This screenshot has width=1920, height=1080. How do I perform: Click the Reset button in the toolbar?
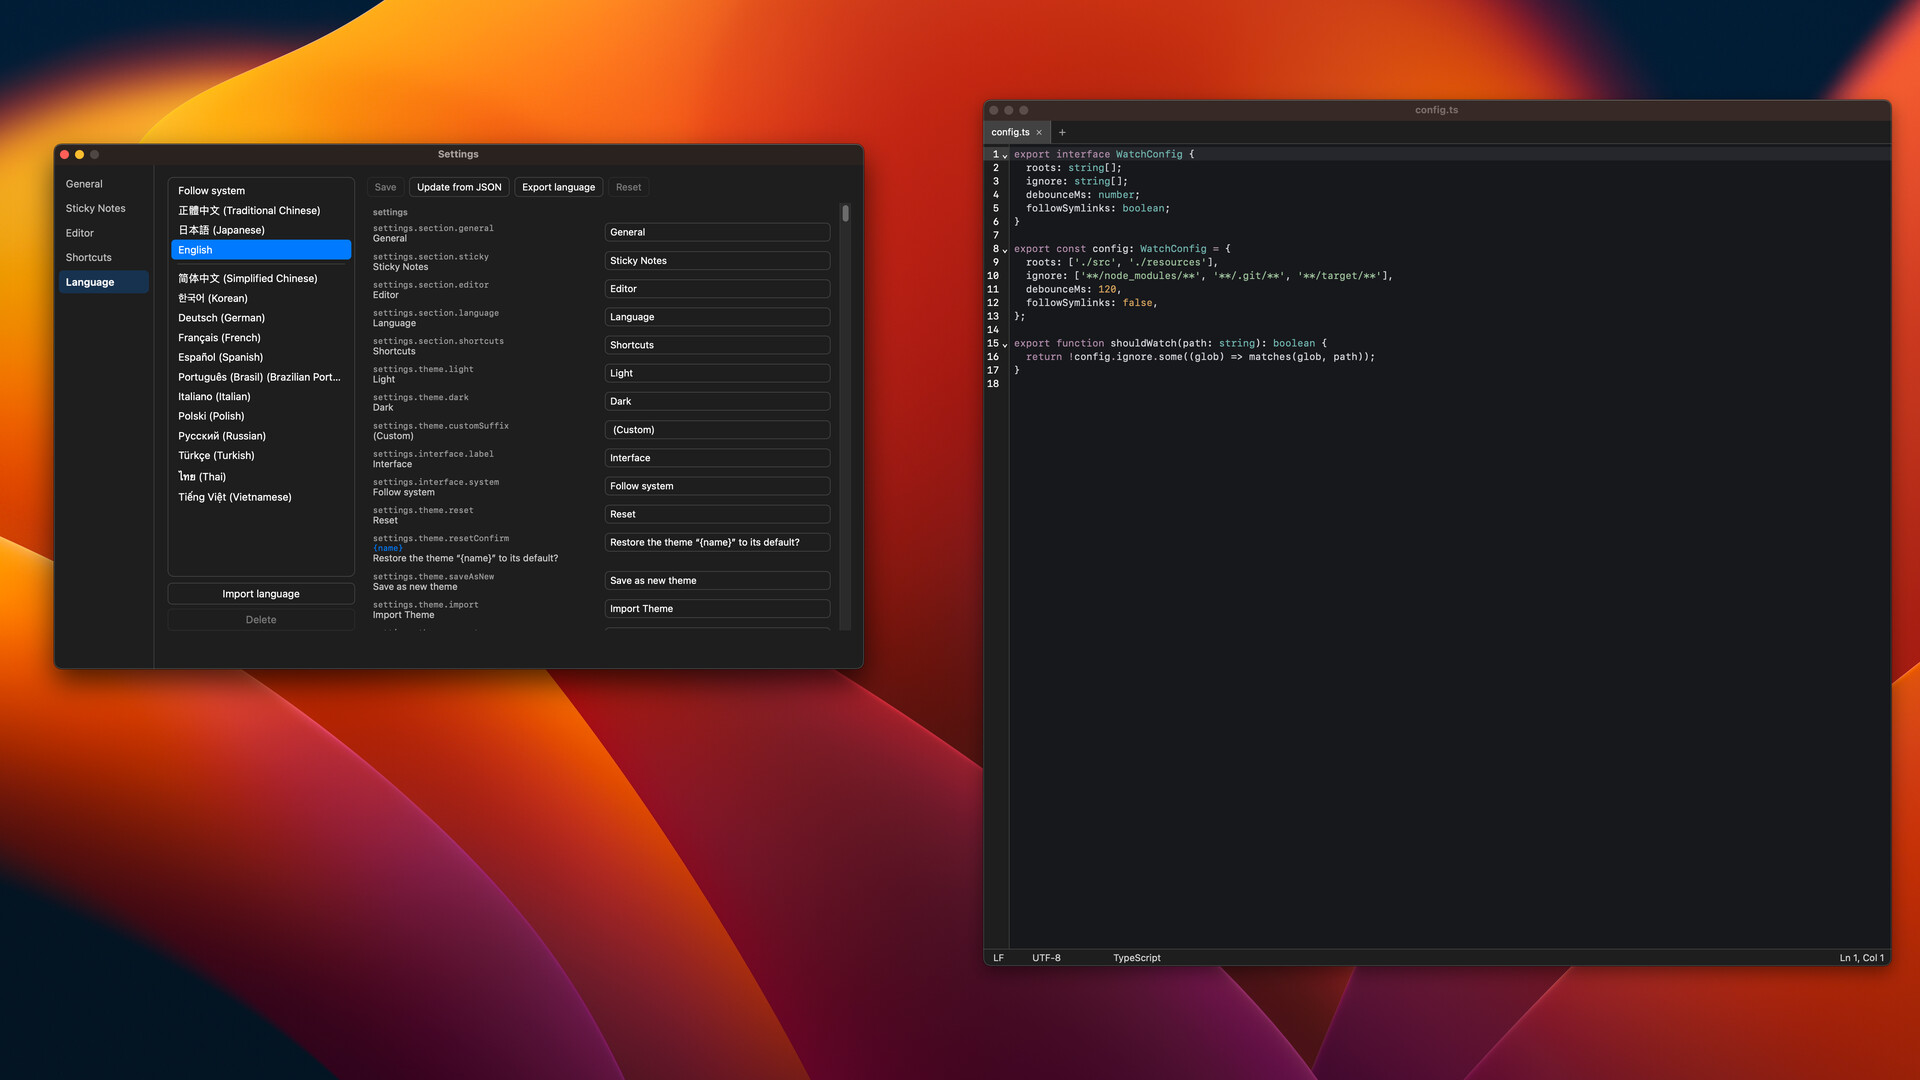(x=628, y=187)
